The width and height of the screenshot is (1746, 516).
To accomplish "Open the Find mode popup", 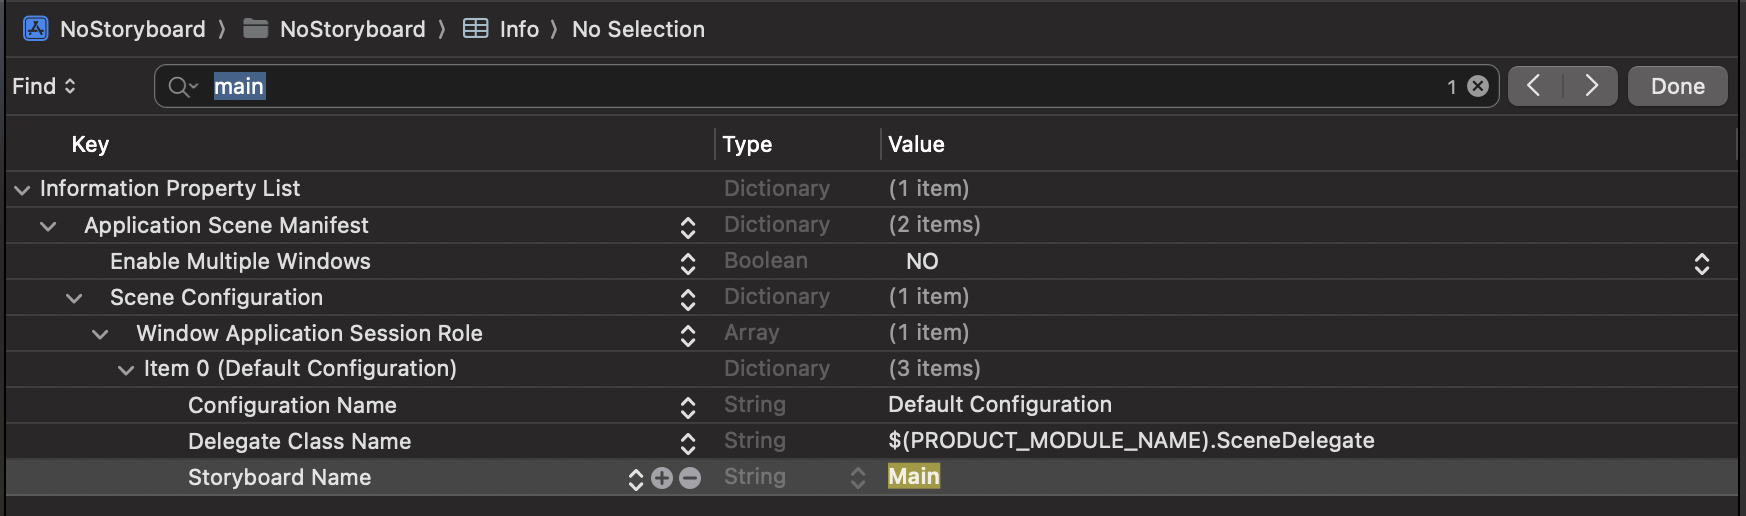I will [x=44, y=87].
